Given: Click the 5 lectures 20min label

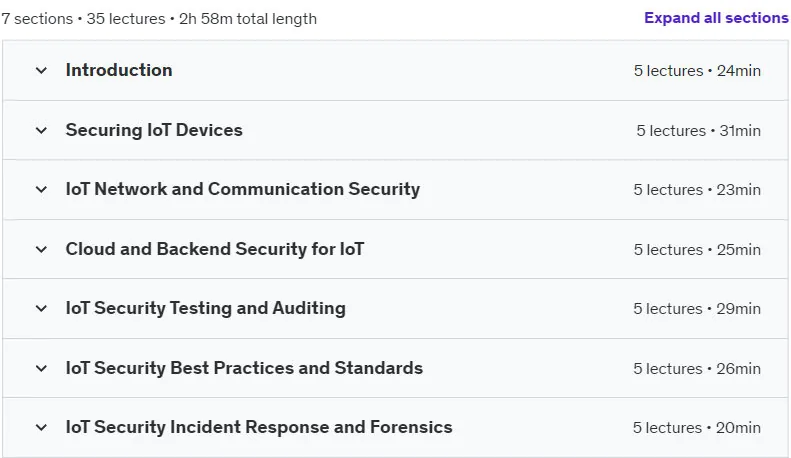Looking at the screenshot, I should [697, 428].
